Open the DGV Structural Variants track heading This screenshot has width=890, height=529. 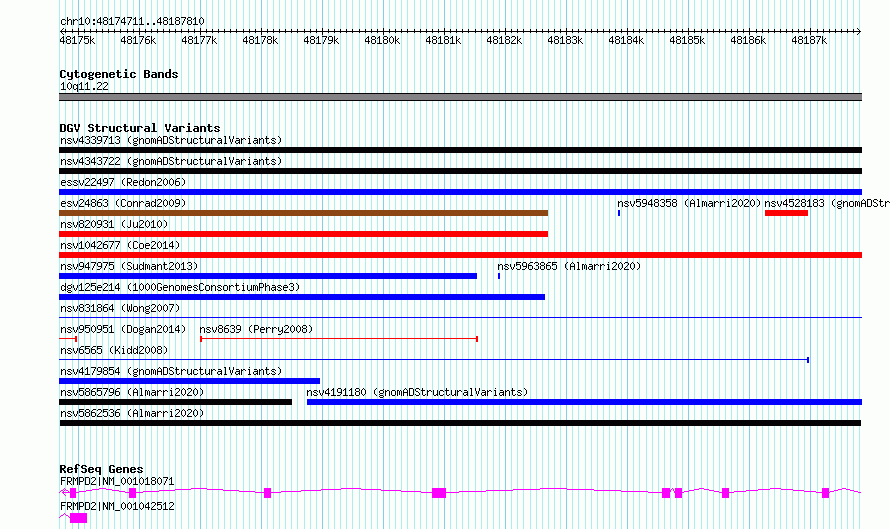140,128
